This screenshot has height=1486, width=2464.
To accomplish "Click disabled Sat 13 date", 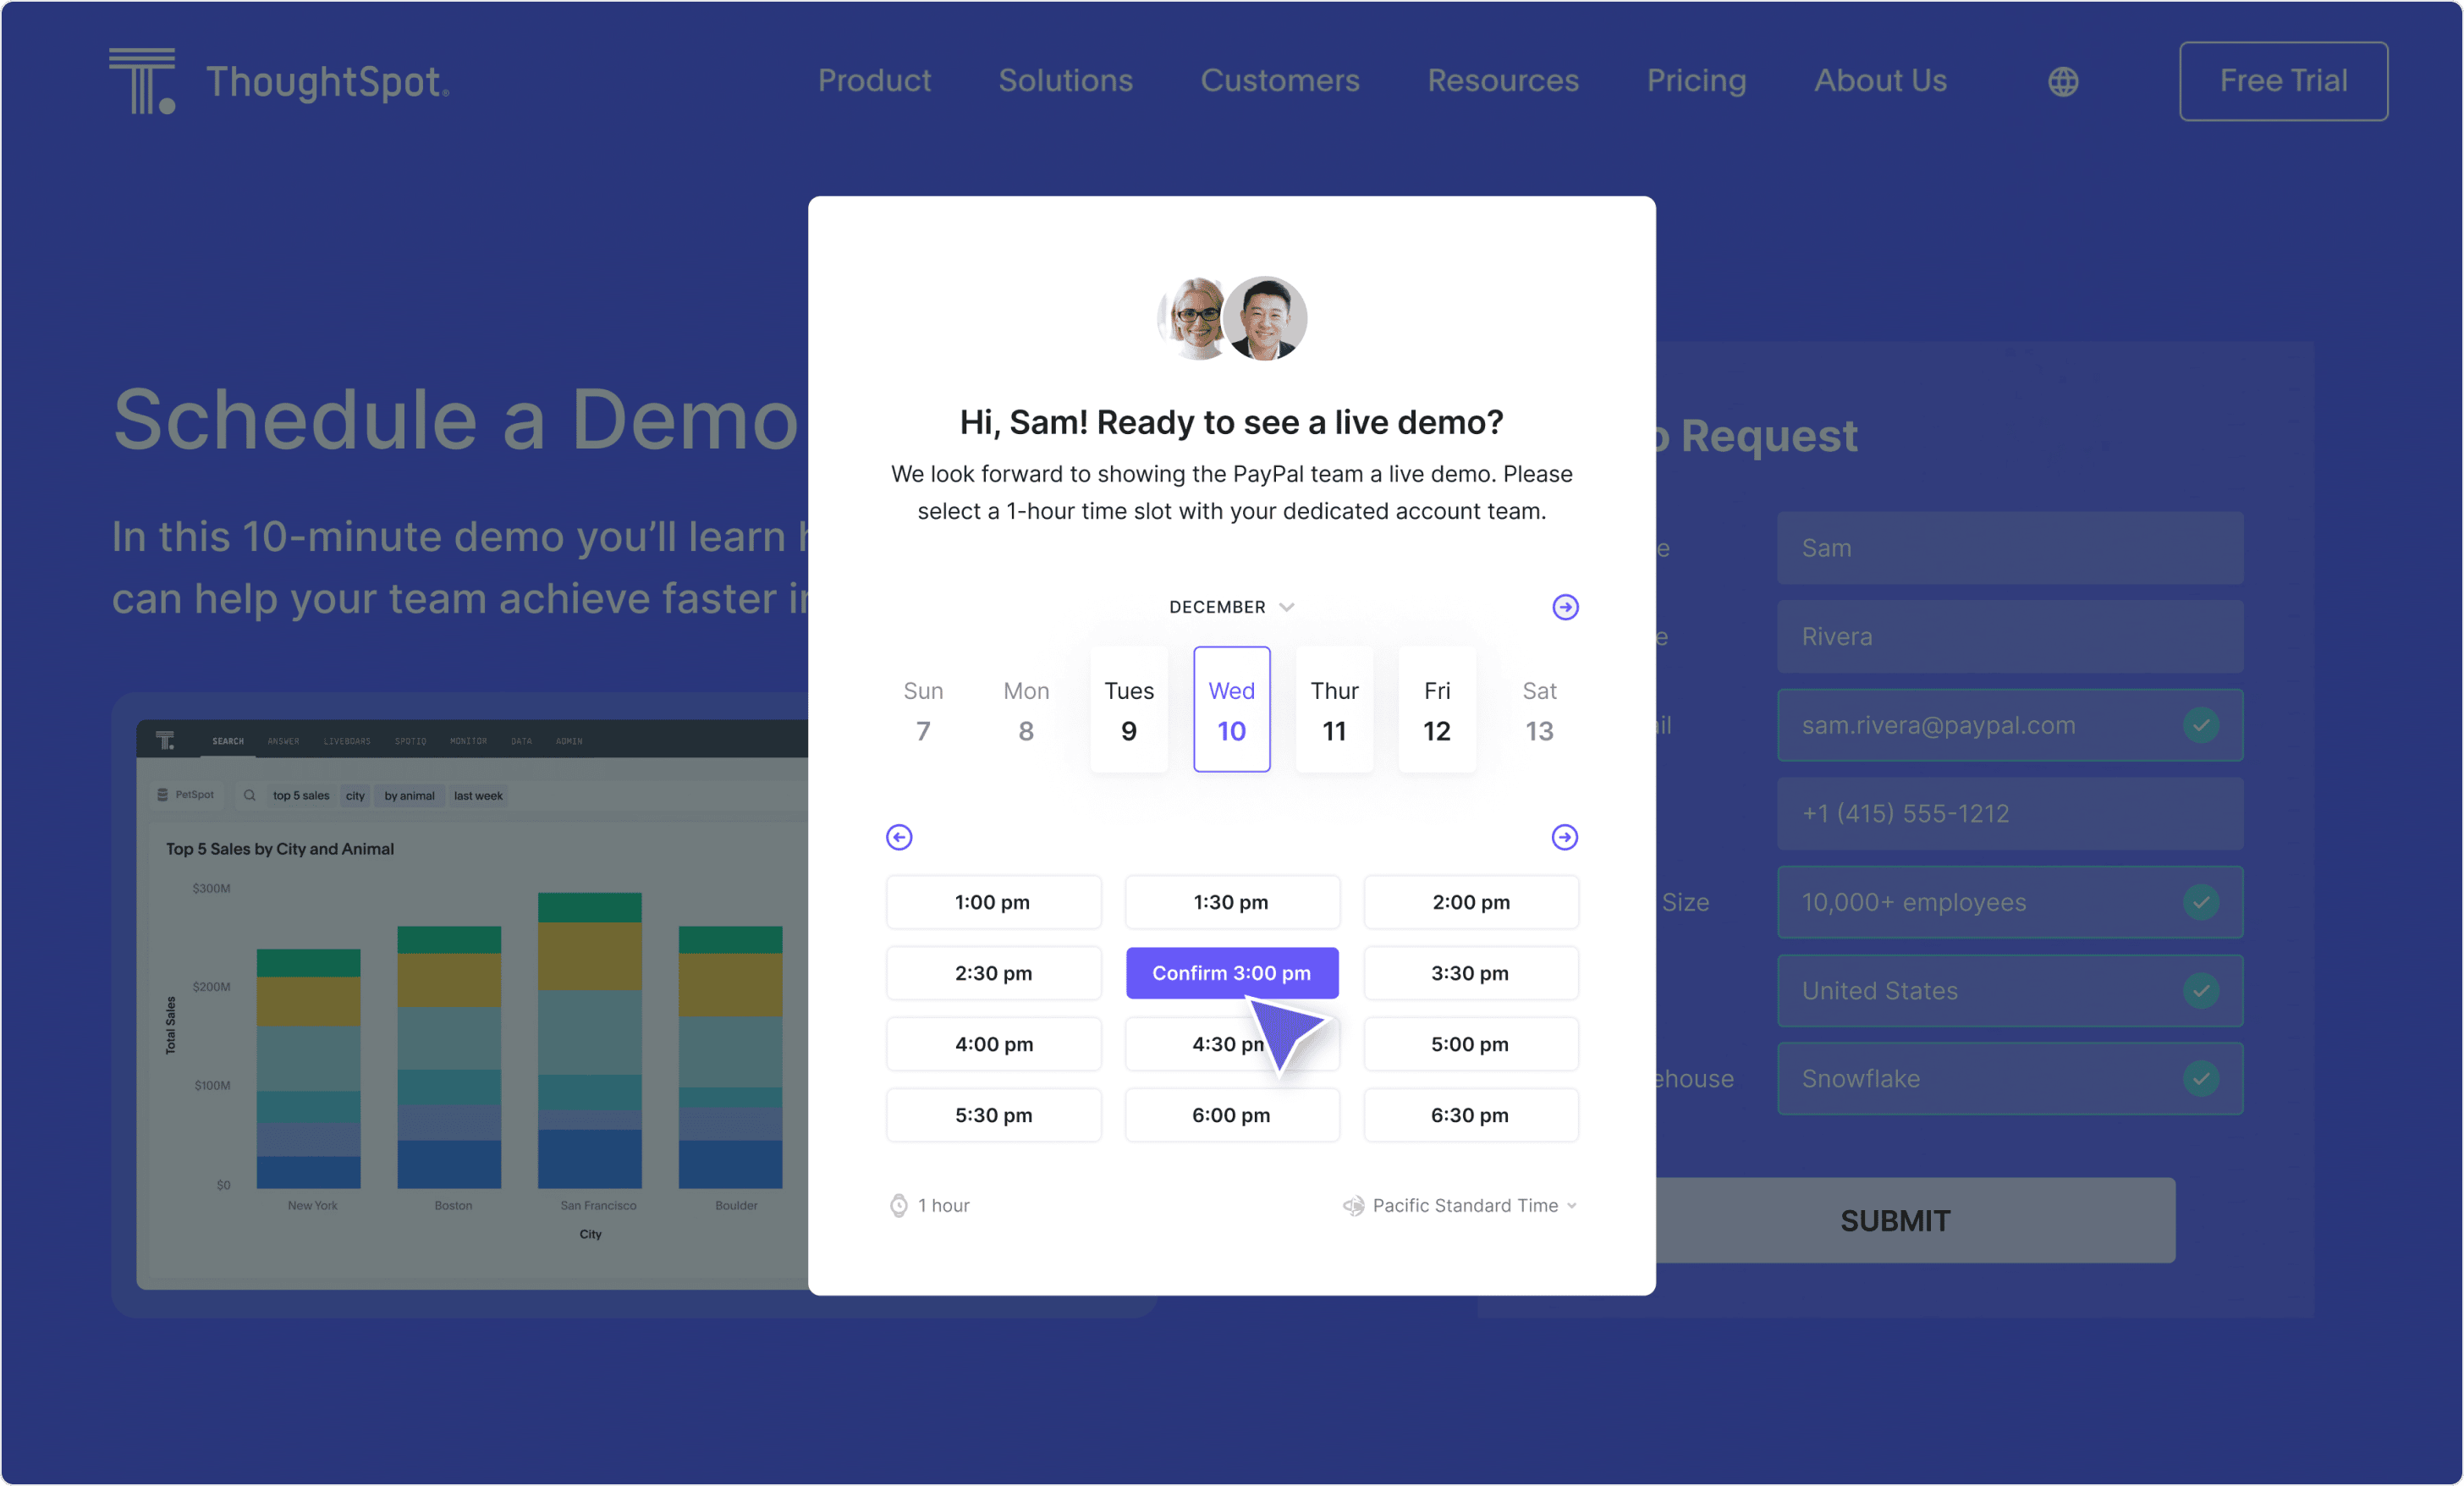I will pos(1540,710).
